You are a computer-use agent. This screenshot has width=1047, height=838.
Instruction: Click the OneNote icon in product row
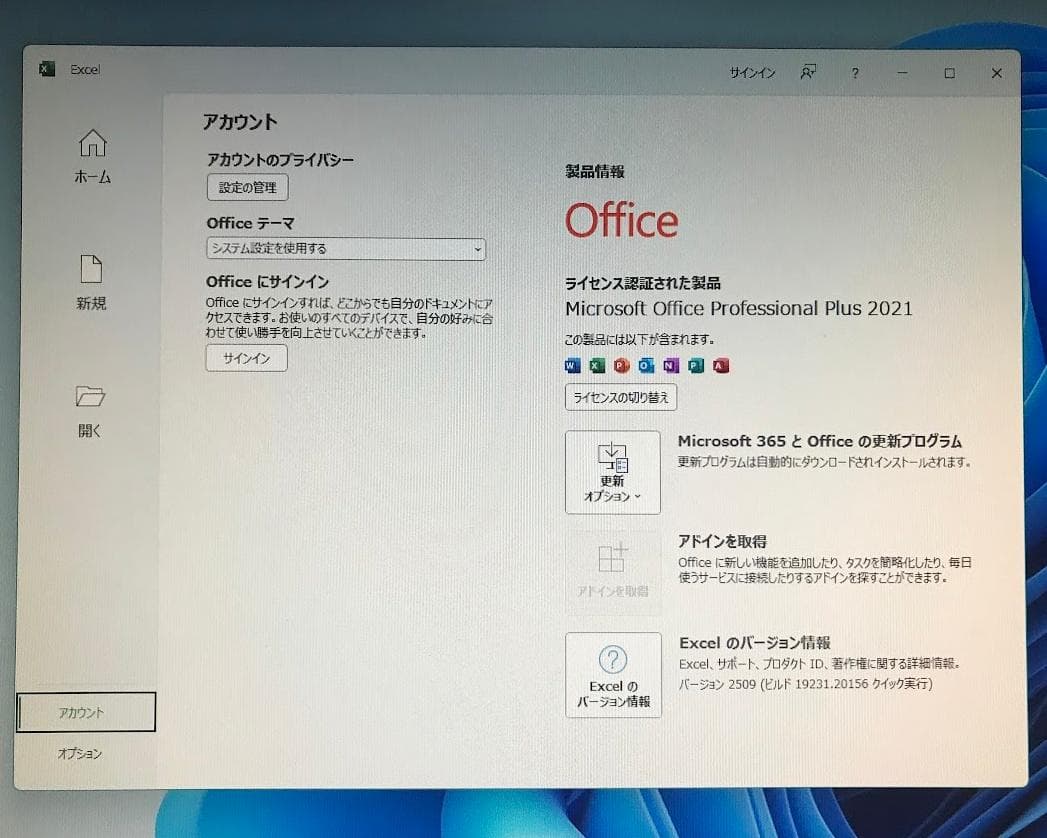(x=669, y=365)
